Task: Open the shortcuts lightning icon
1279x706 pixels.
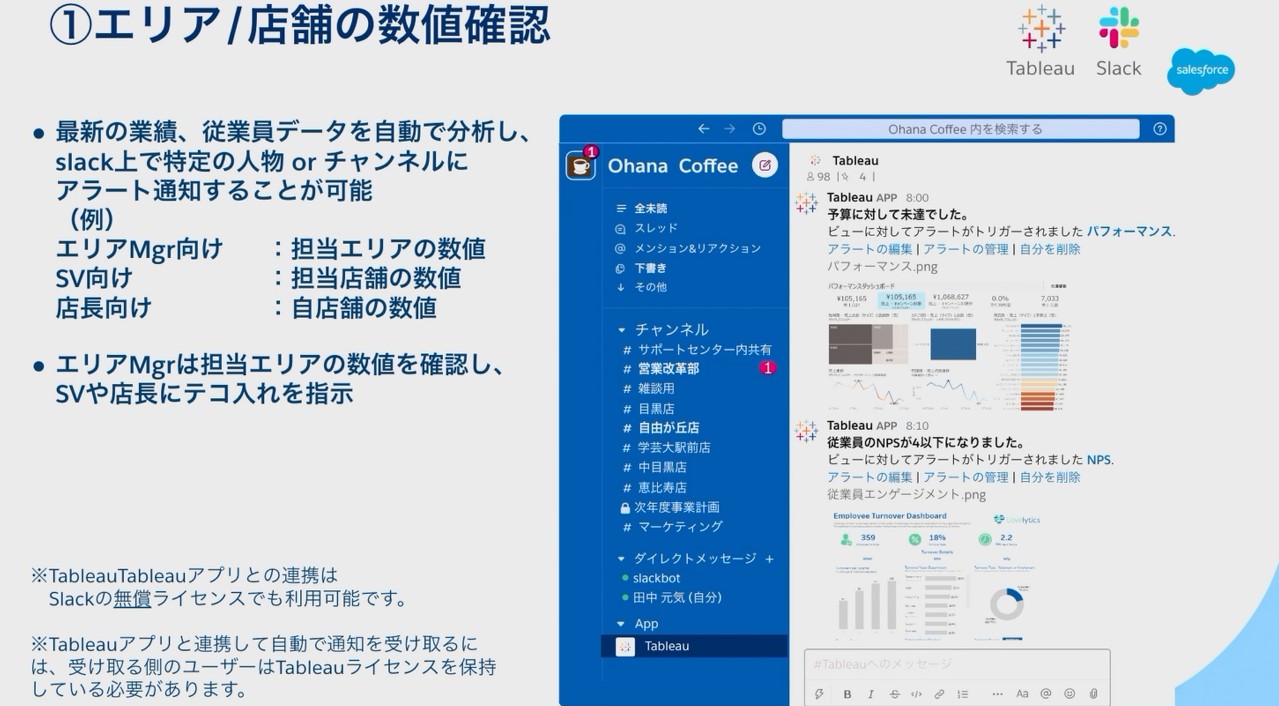Action: click(820, 693)
